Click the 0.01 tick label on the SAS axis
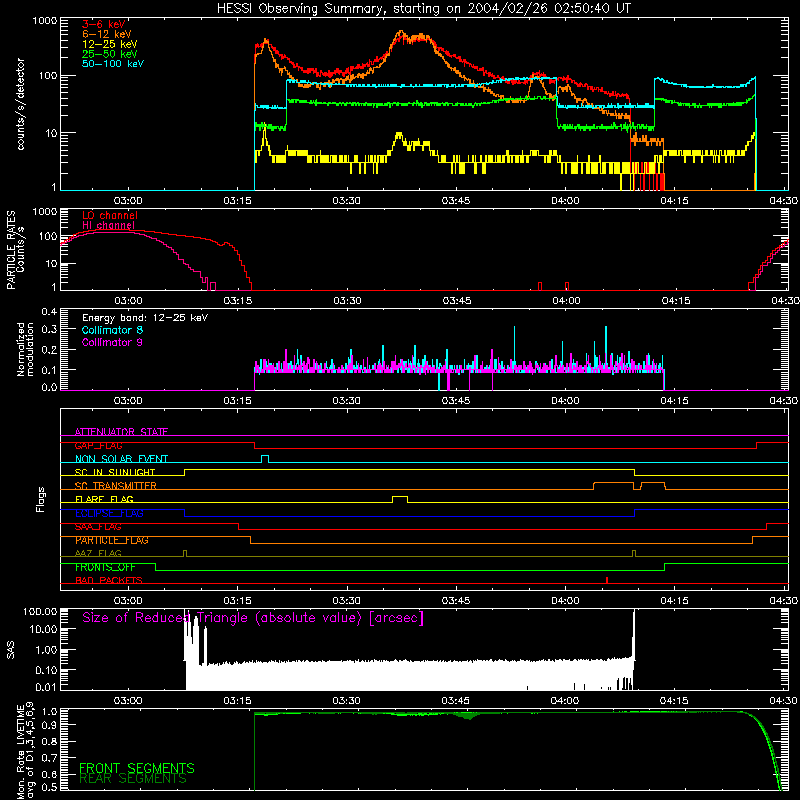Image resolution: width=800 pixels, height=800 pixels. coord(46,687)
